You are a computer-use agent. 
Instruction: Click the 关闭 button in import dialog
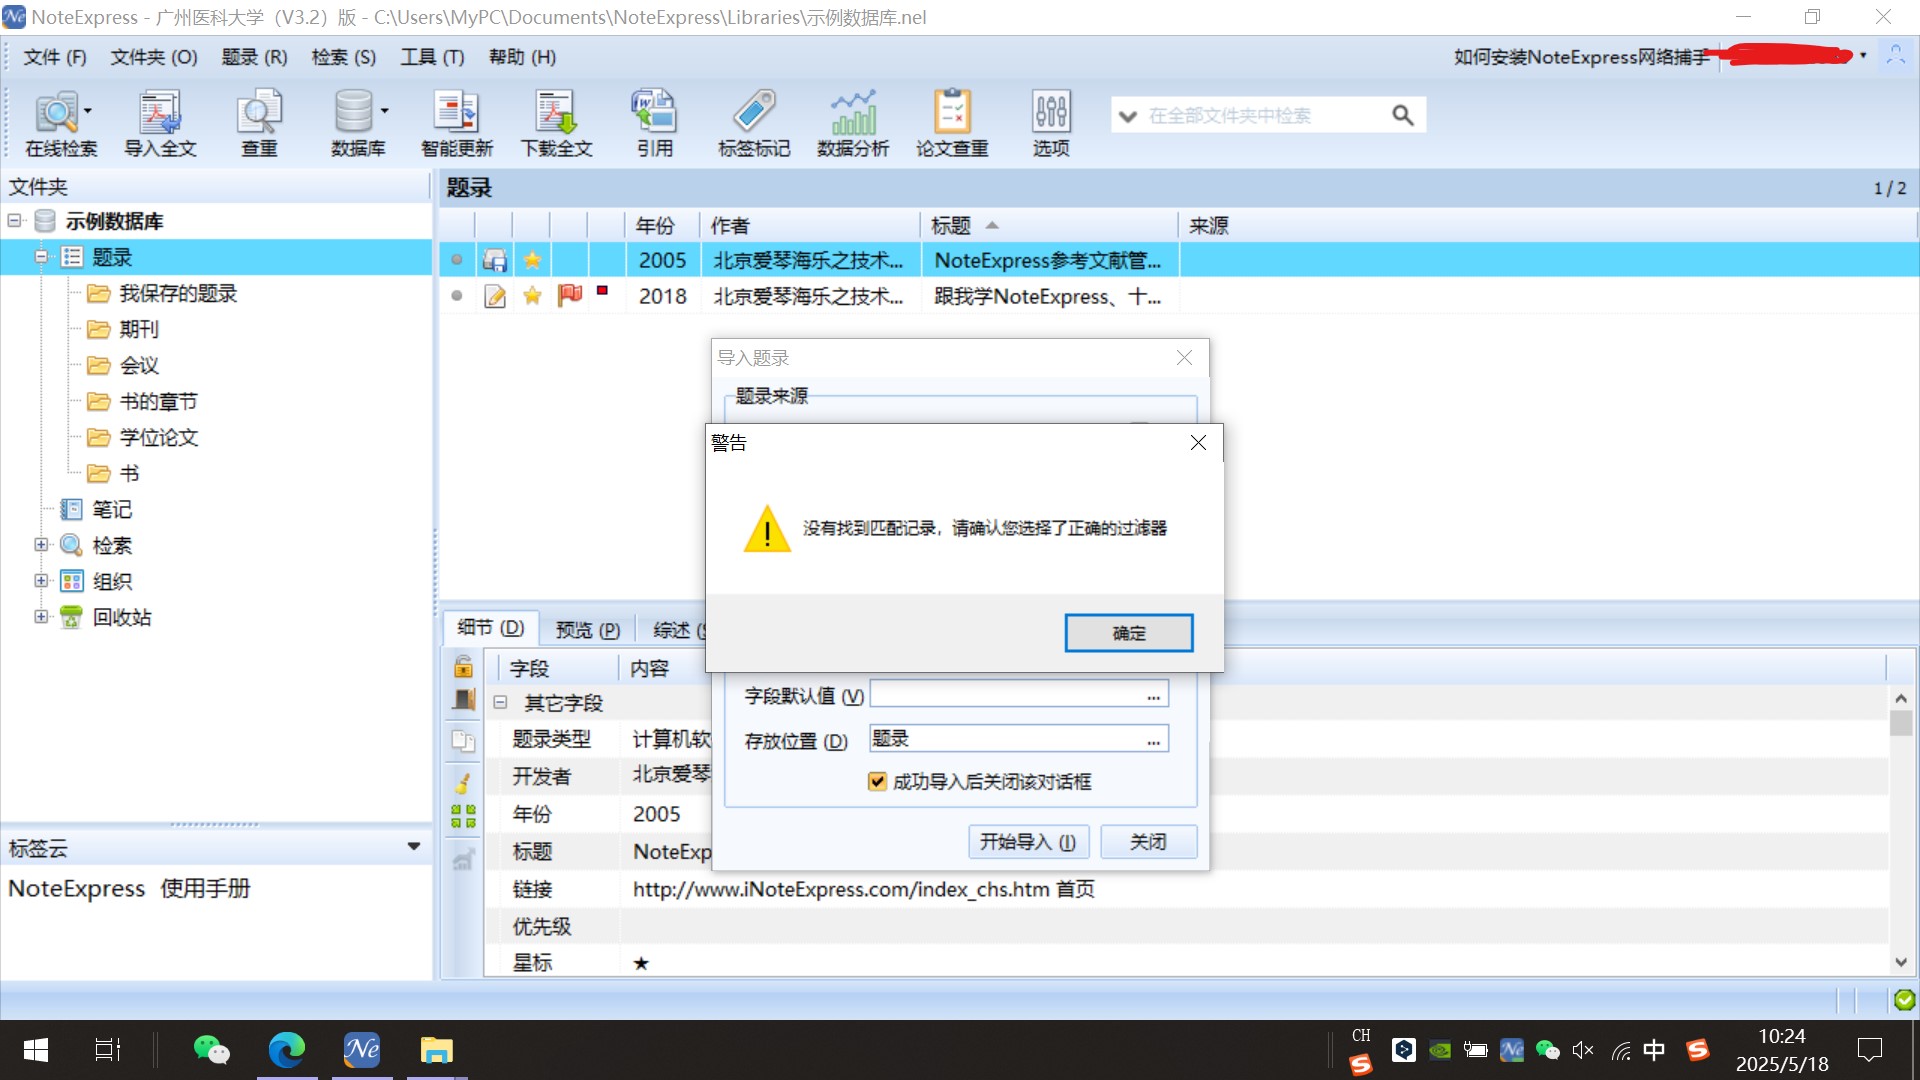[1148, 842]
